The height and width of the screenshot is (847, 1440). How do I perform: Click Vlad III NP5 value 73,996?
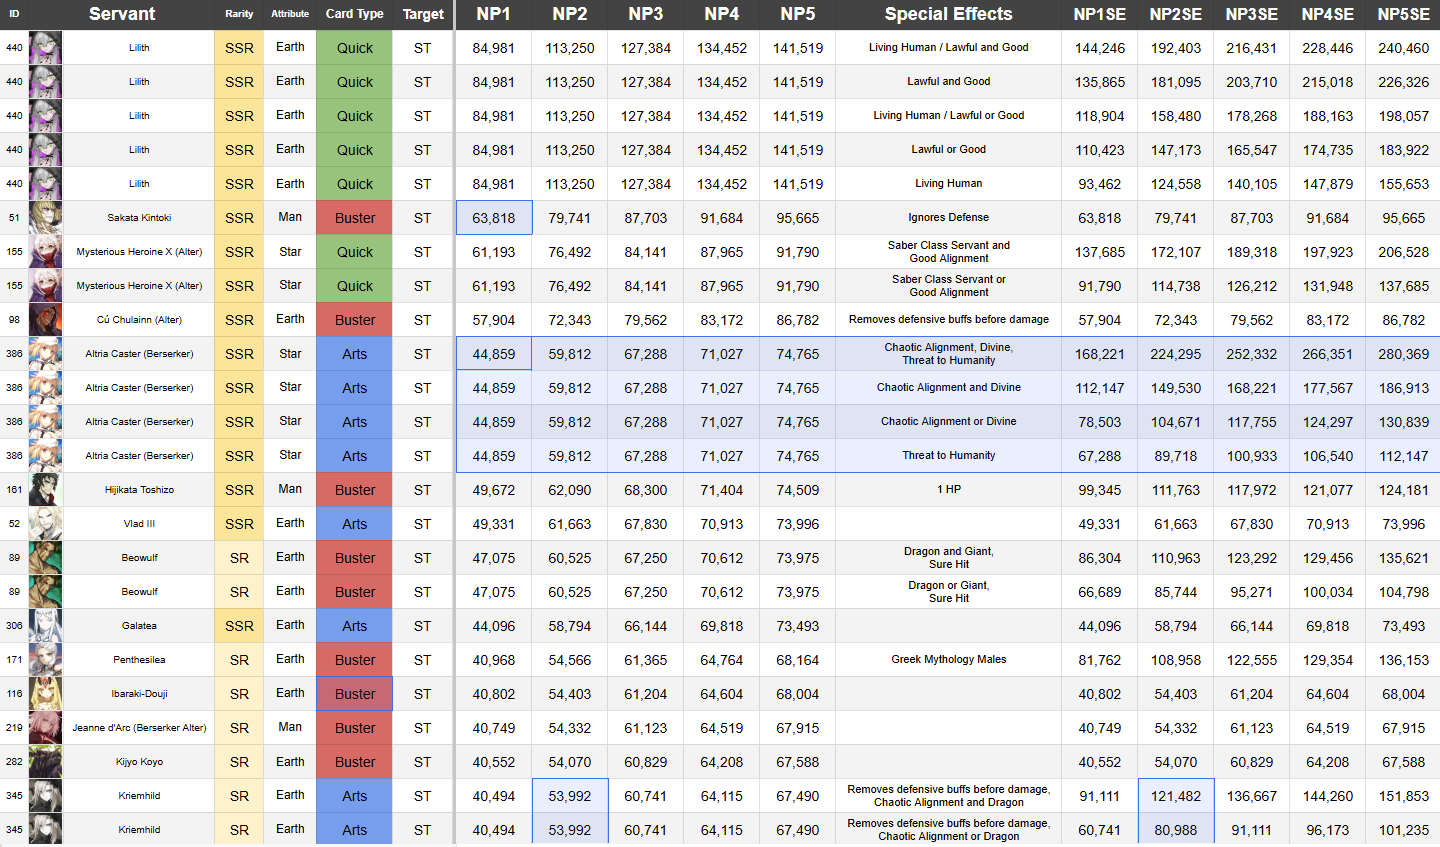(798, 524)
